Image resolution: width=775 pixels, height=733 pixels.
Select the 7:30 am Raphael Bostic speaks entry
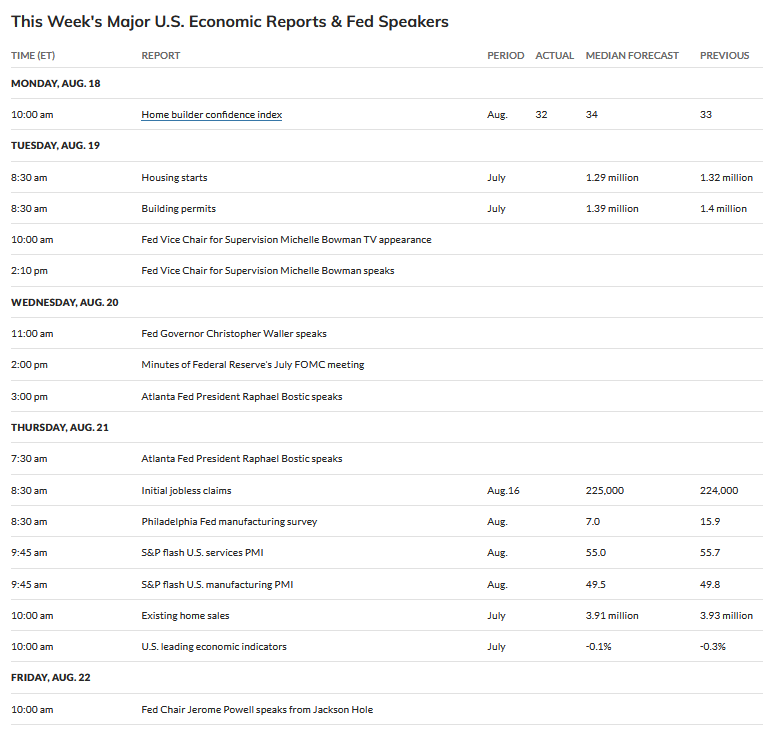tap(387, 459)
